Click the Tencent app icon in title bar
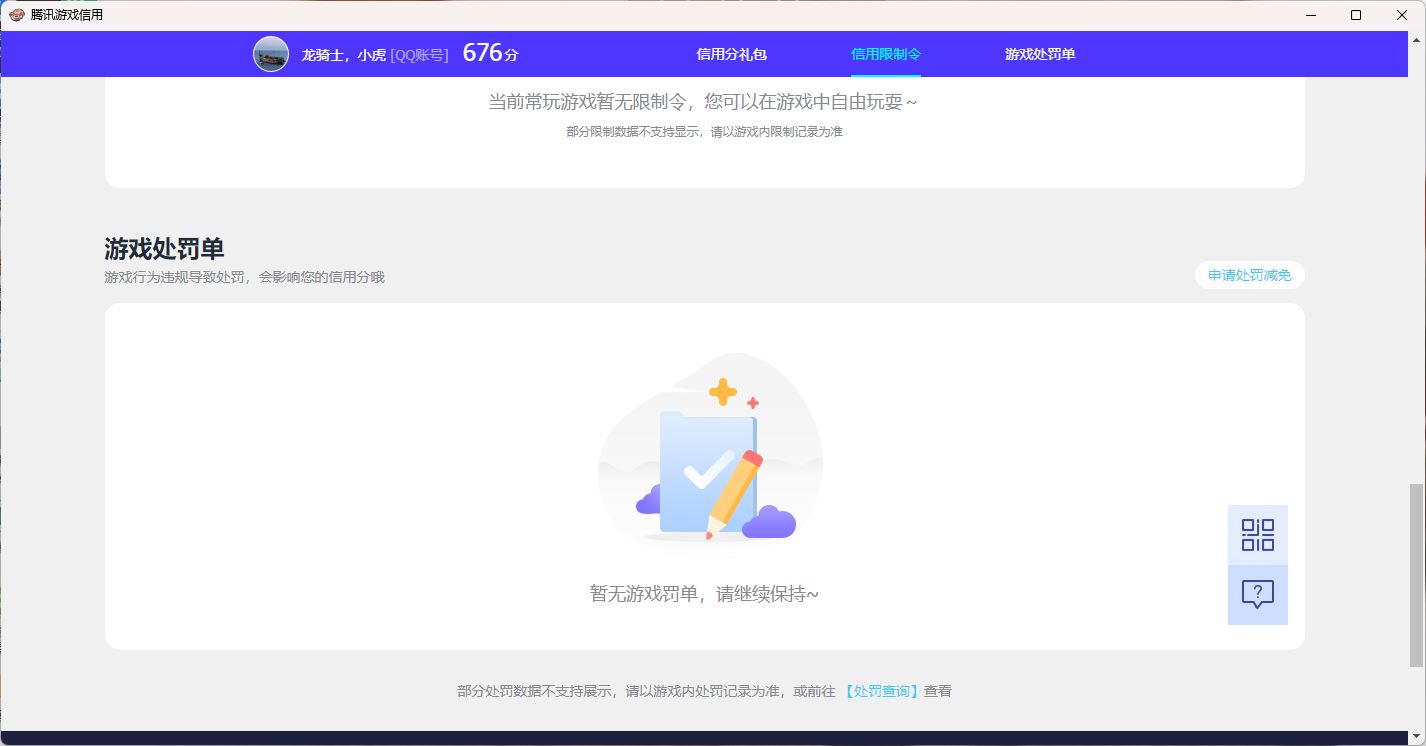 point(17,15)
